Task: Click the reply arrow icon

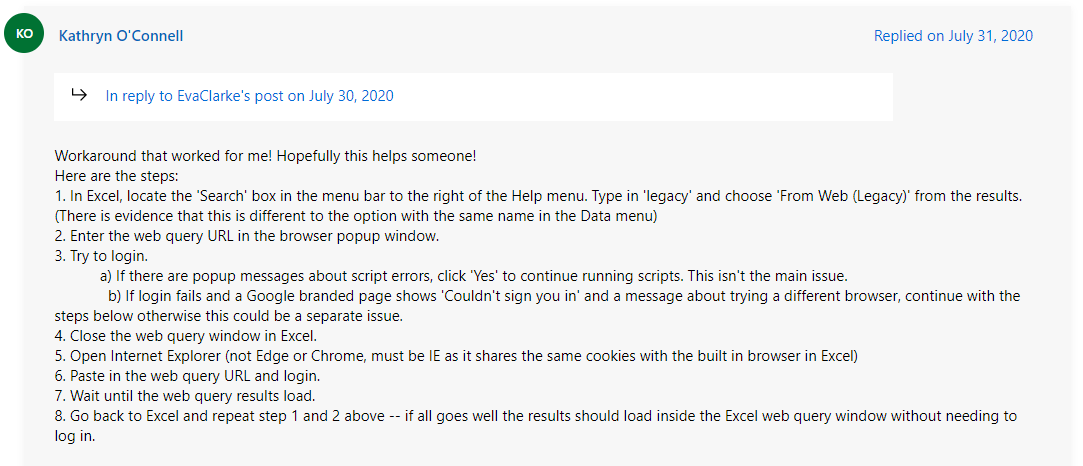Action: pos(80,95)
